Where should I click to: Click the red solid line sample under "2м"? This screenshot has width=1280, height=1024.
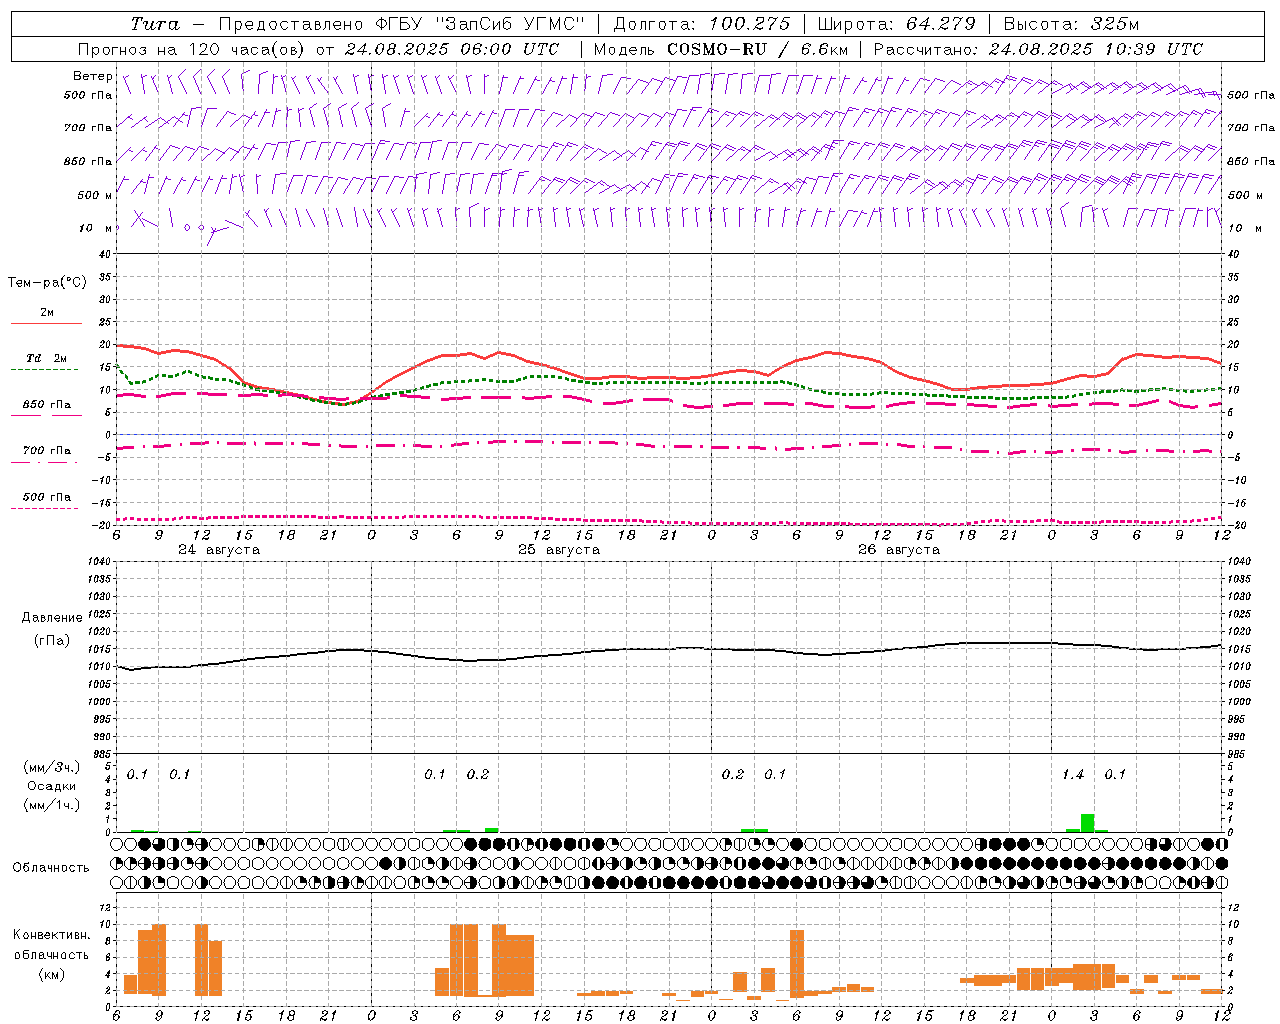click(46, 324)
